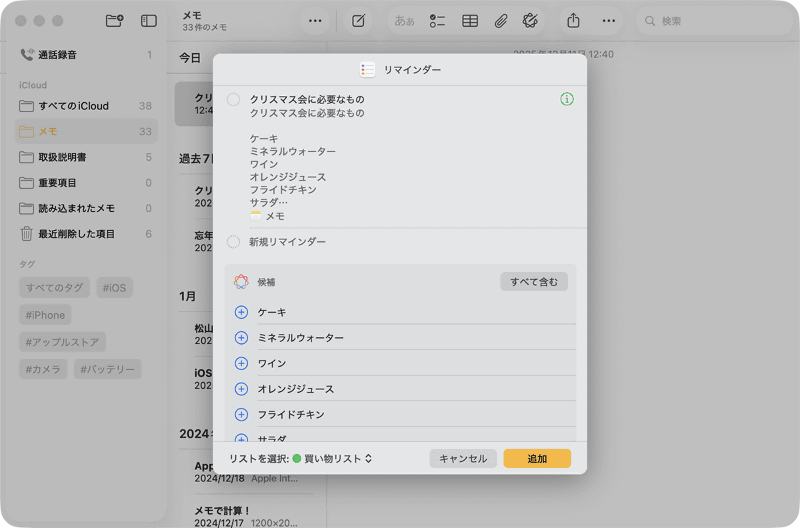This screenshot has width=800, height=528.
Task: Insert a checklist using the checklist icon
Action: (437, 21)
